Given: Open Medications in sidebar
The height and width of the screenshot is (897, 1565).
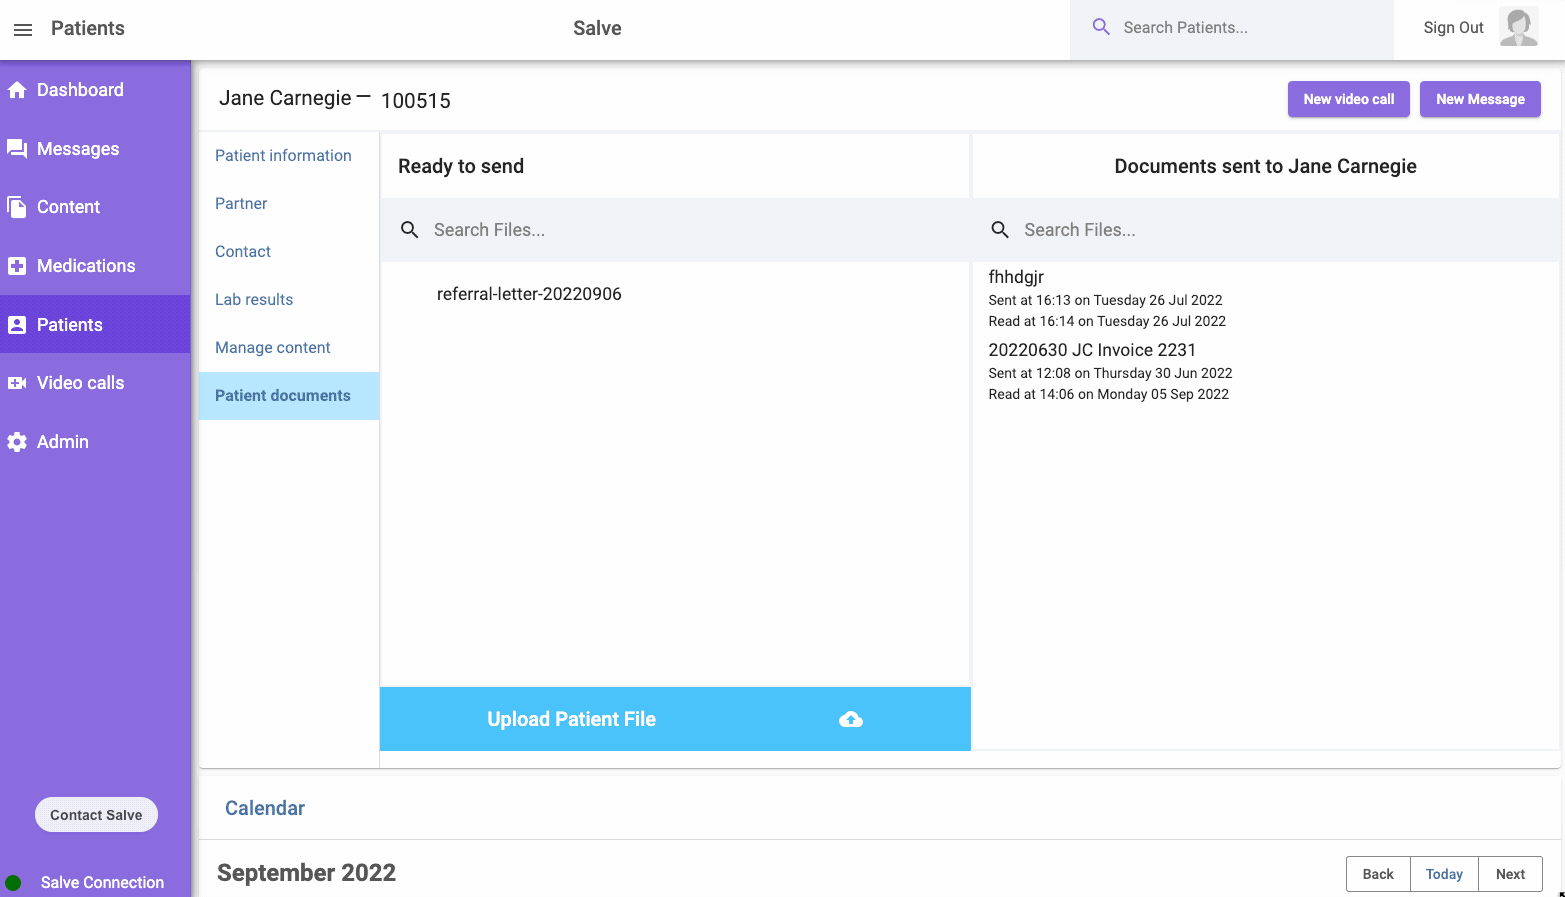Looking at the screenshot, I should pos(95,266).
